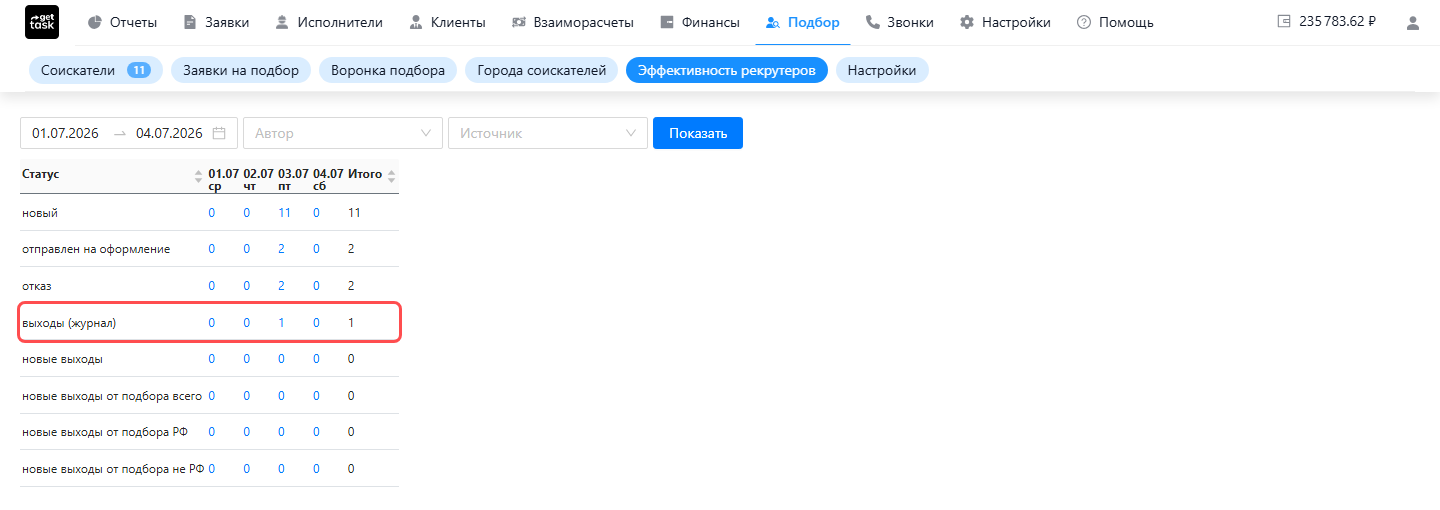Open the Отчеты menu

pyautogui.click(x=123, y=22)
